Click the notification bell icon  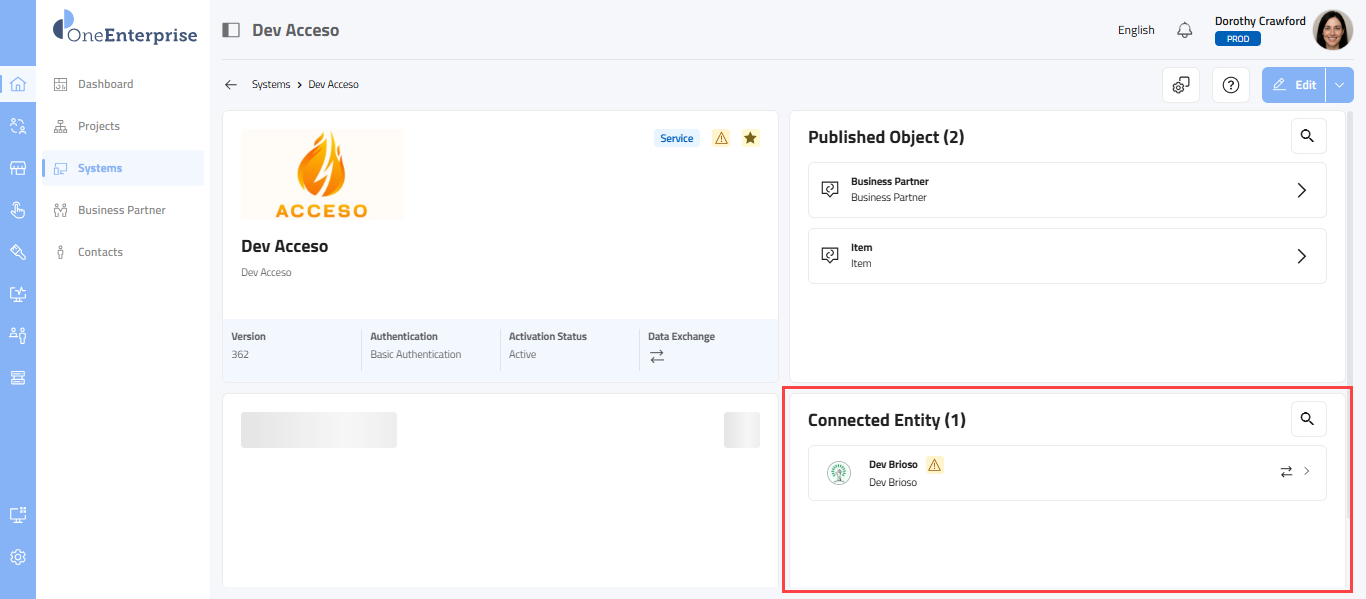pos(1185,30)
